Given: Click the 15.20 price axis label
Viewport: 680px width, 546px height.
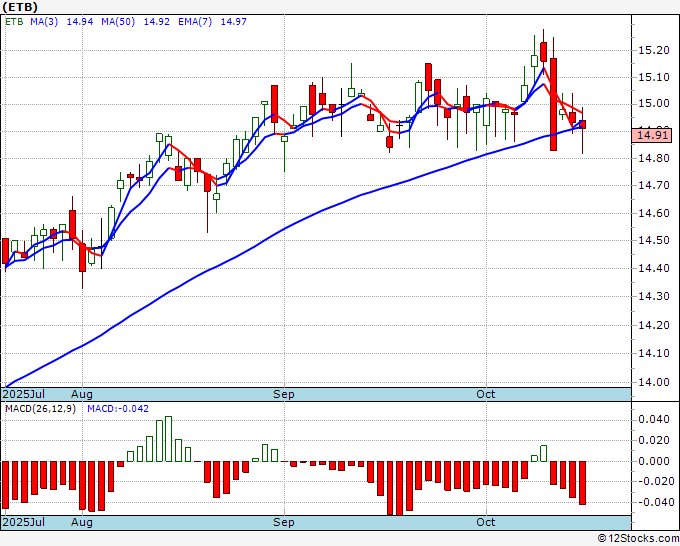Looking at the screenshot, I should click(x=654, y=51).
